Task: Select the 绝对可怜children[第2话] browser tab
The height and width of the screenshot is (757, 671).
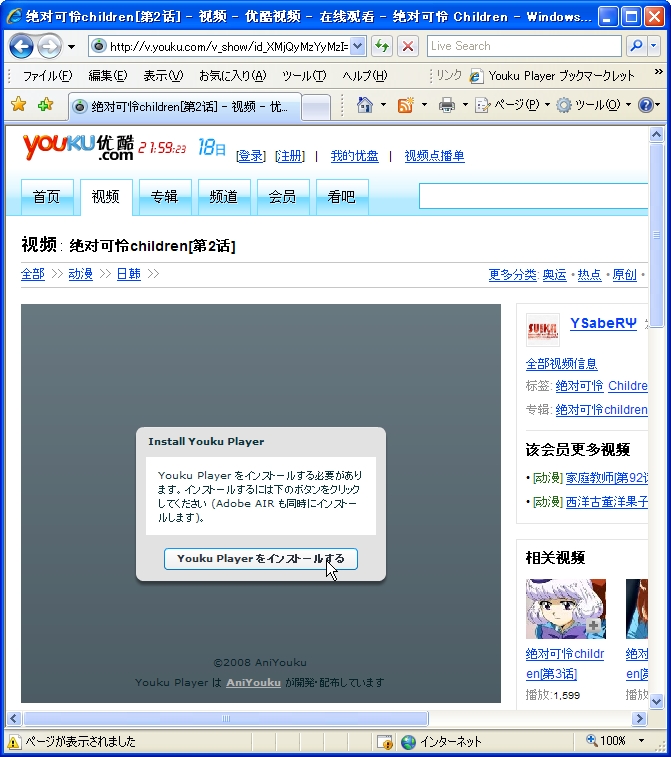Action: [185, 106]
